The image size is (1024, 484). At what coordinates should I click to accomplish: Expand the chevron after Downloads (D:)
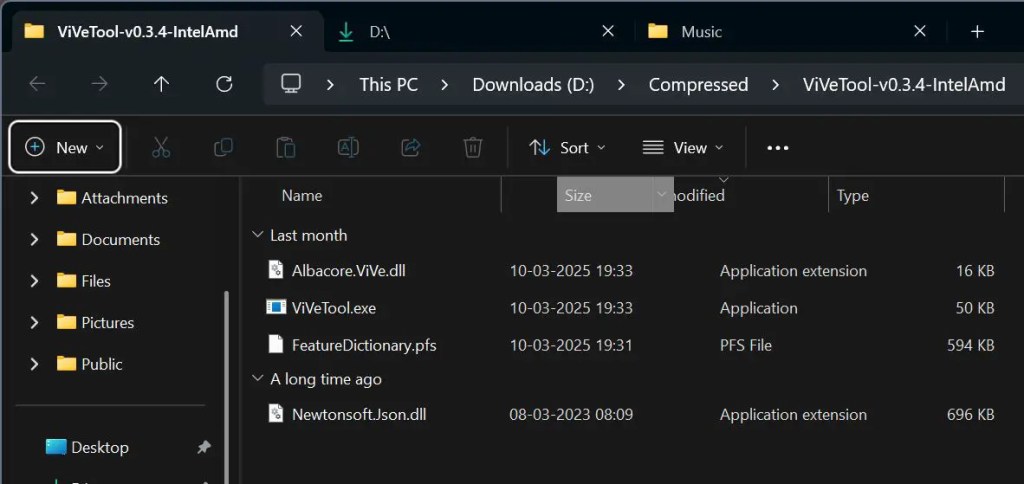click(621, 85)
